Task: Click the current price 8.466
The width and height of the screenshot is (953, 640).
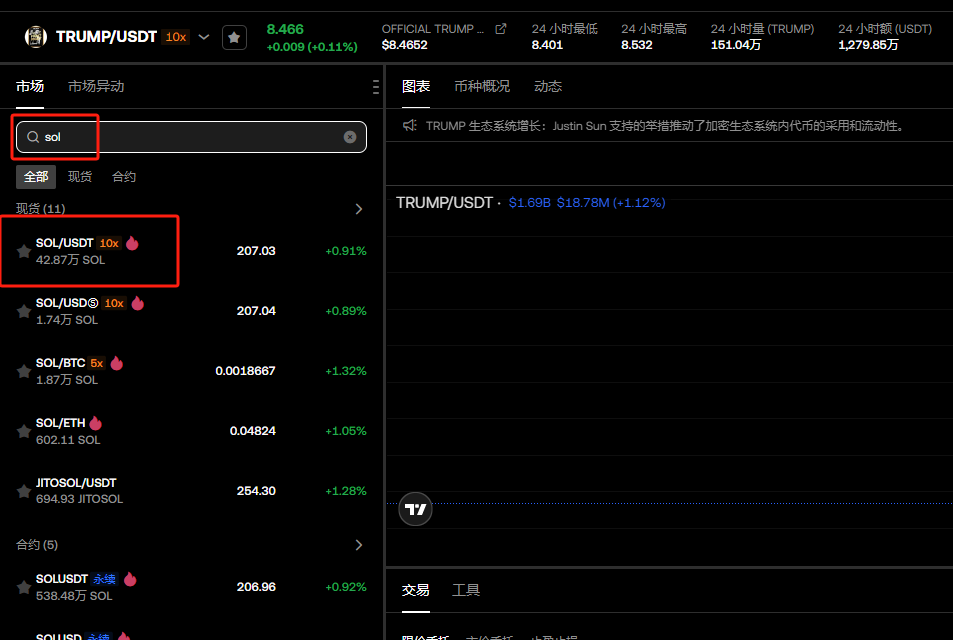Action: click(x=285, y=29)
